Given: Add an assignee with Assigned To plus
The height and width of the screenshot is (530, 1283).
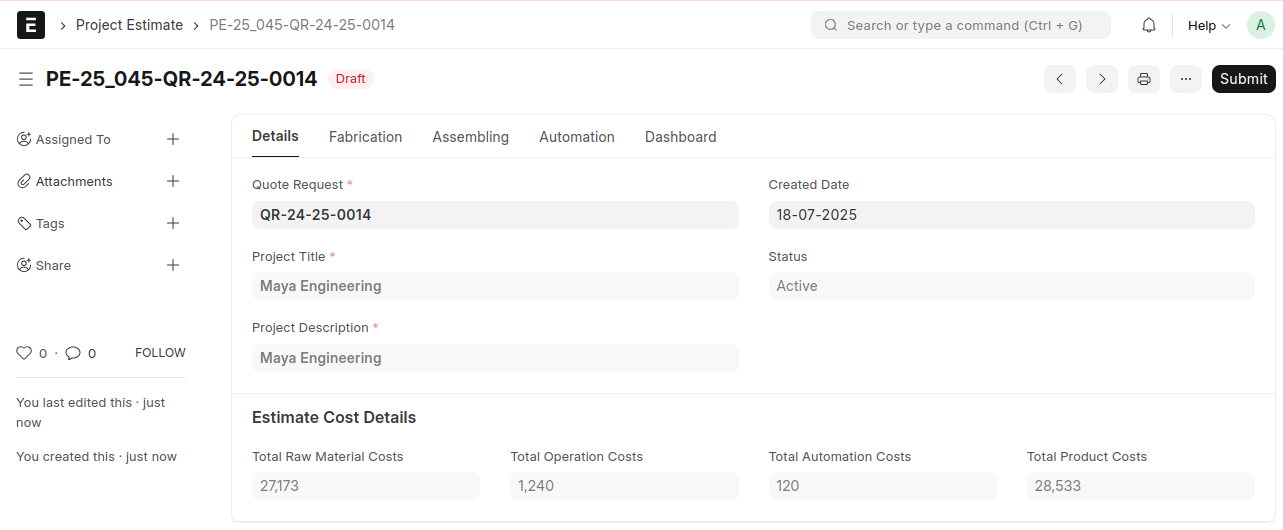Looking at the screenshot, I should 173,139.
